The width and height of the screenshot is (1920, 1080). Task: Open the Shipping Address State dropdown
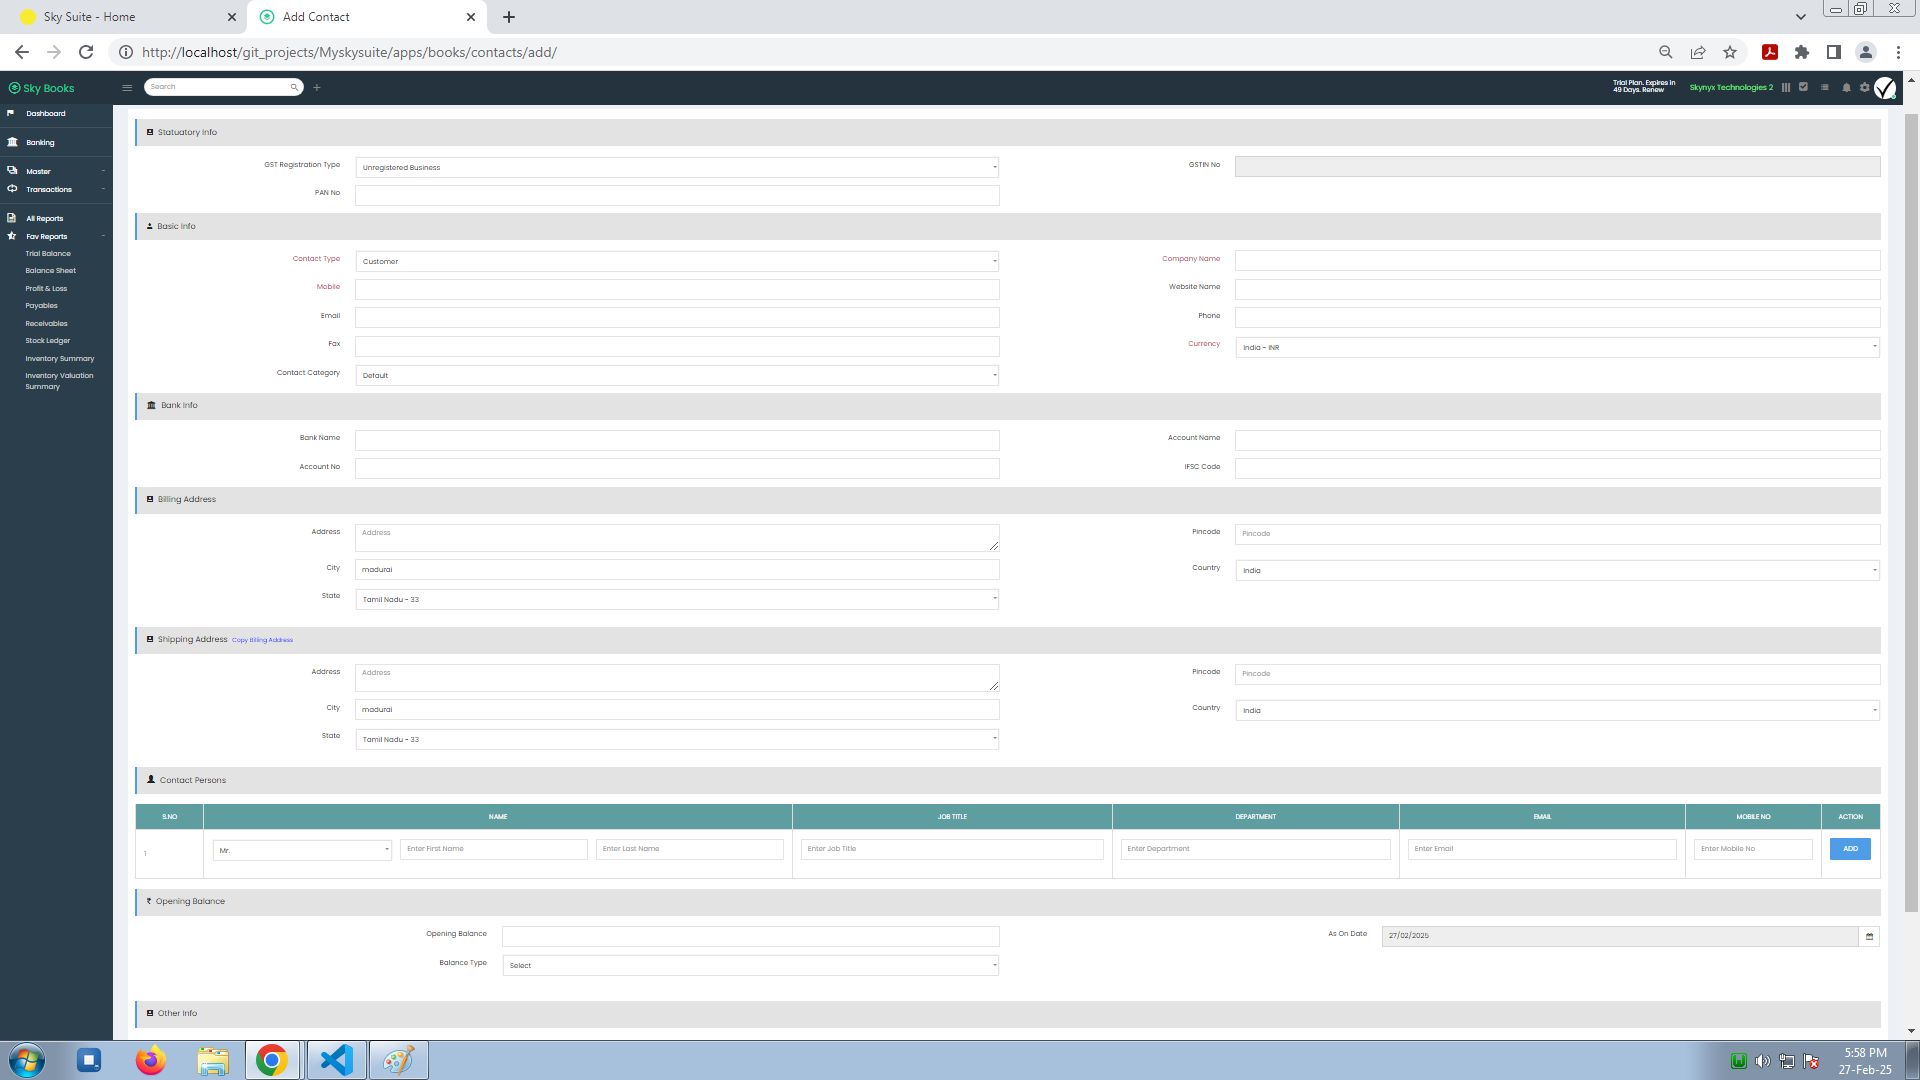[x=677, y=739]
